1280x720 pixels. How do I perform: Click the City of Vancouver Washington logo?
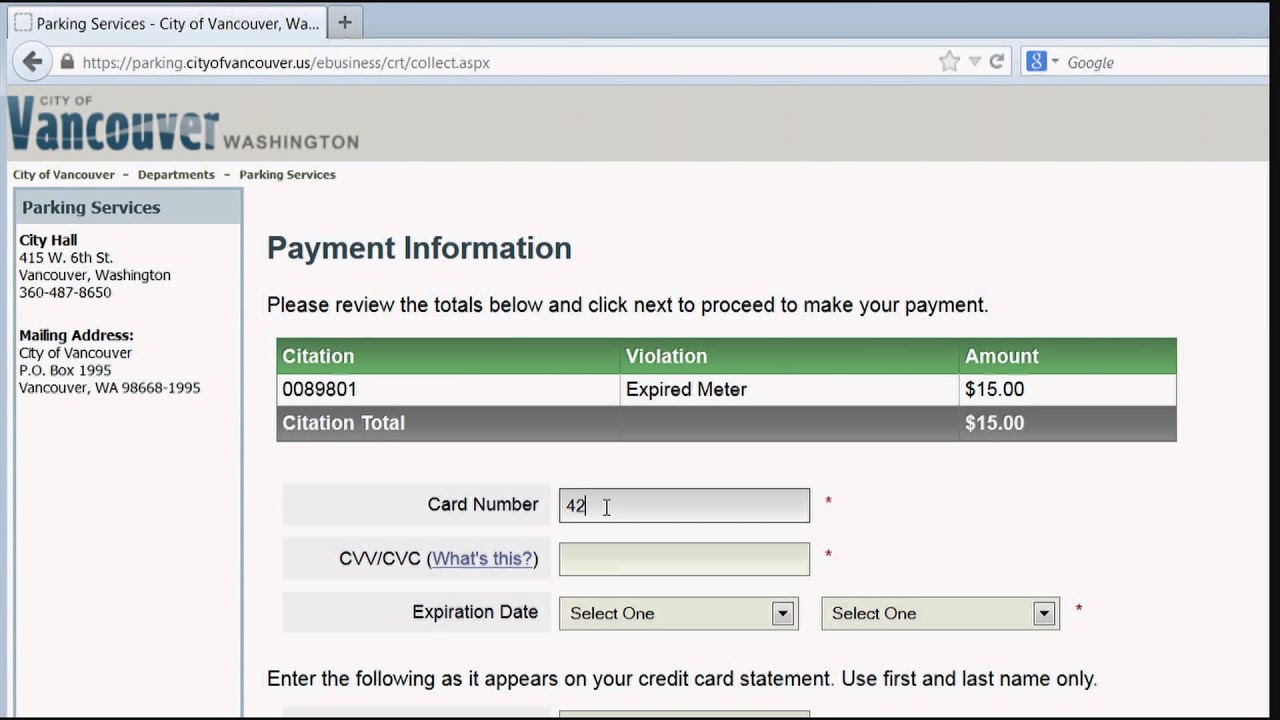coord(183,124)
